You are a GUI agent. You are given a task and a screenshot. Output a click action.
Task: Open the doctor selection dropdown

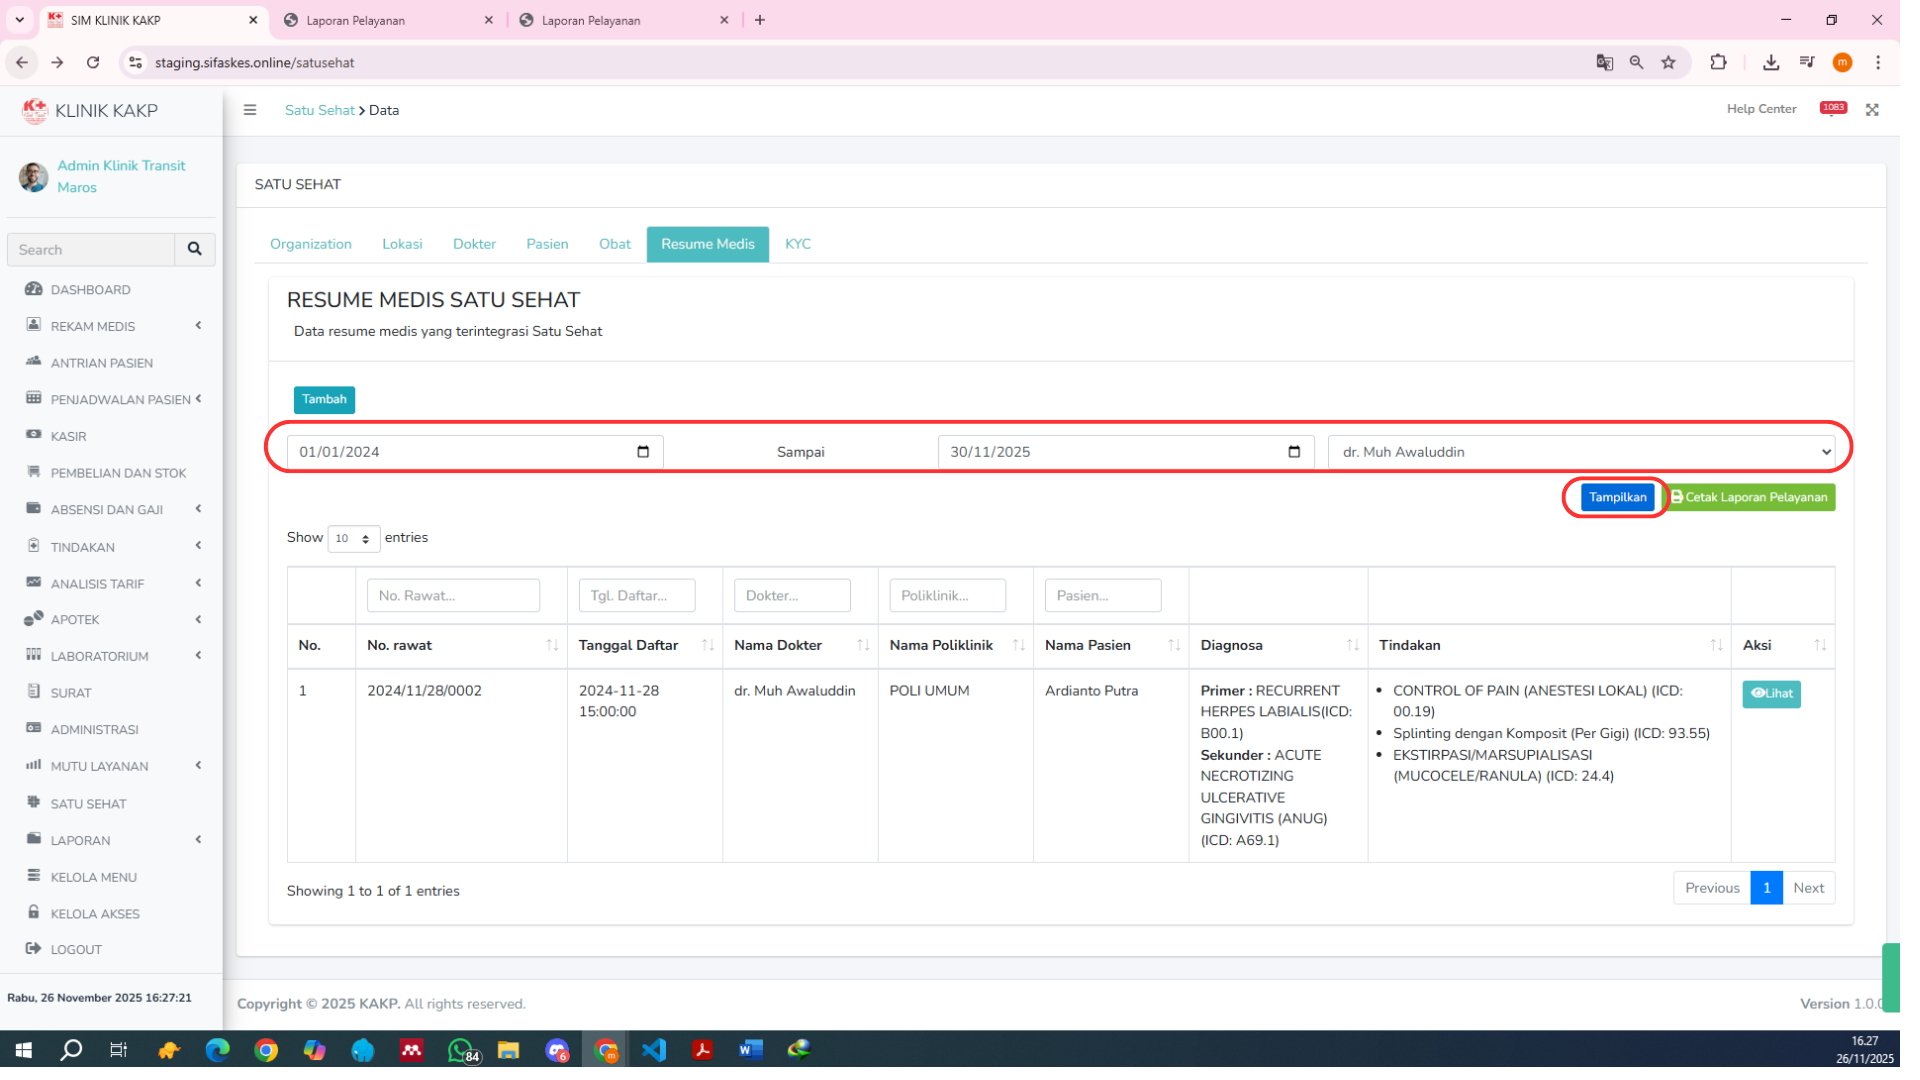[x=1581, y=452]
